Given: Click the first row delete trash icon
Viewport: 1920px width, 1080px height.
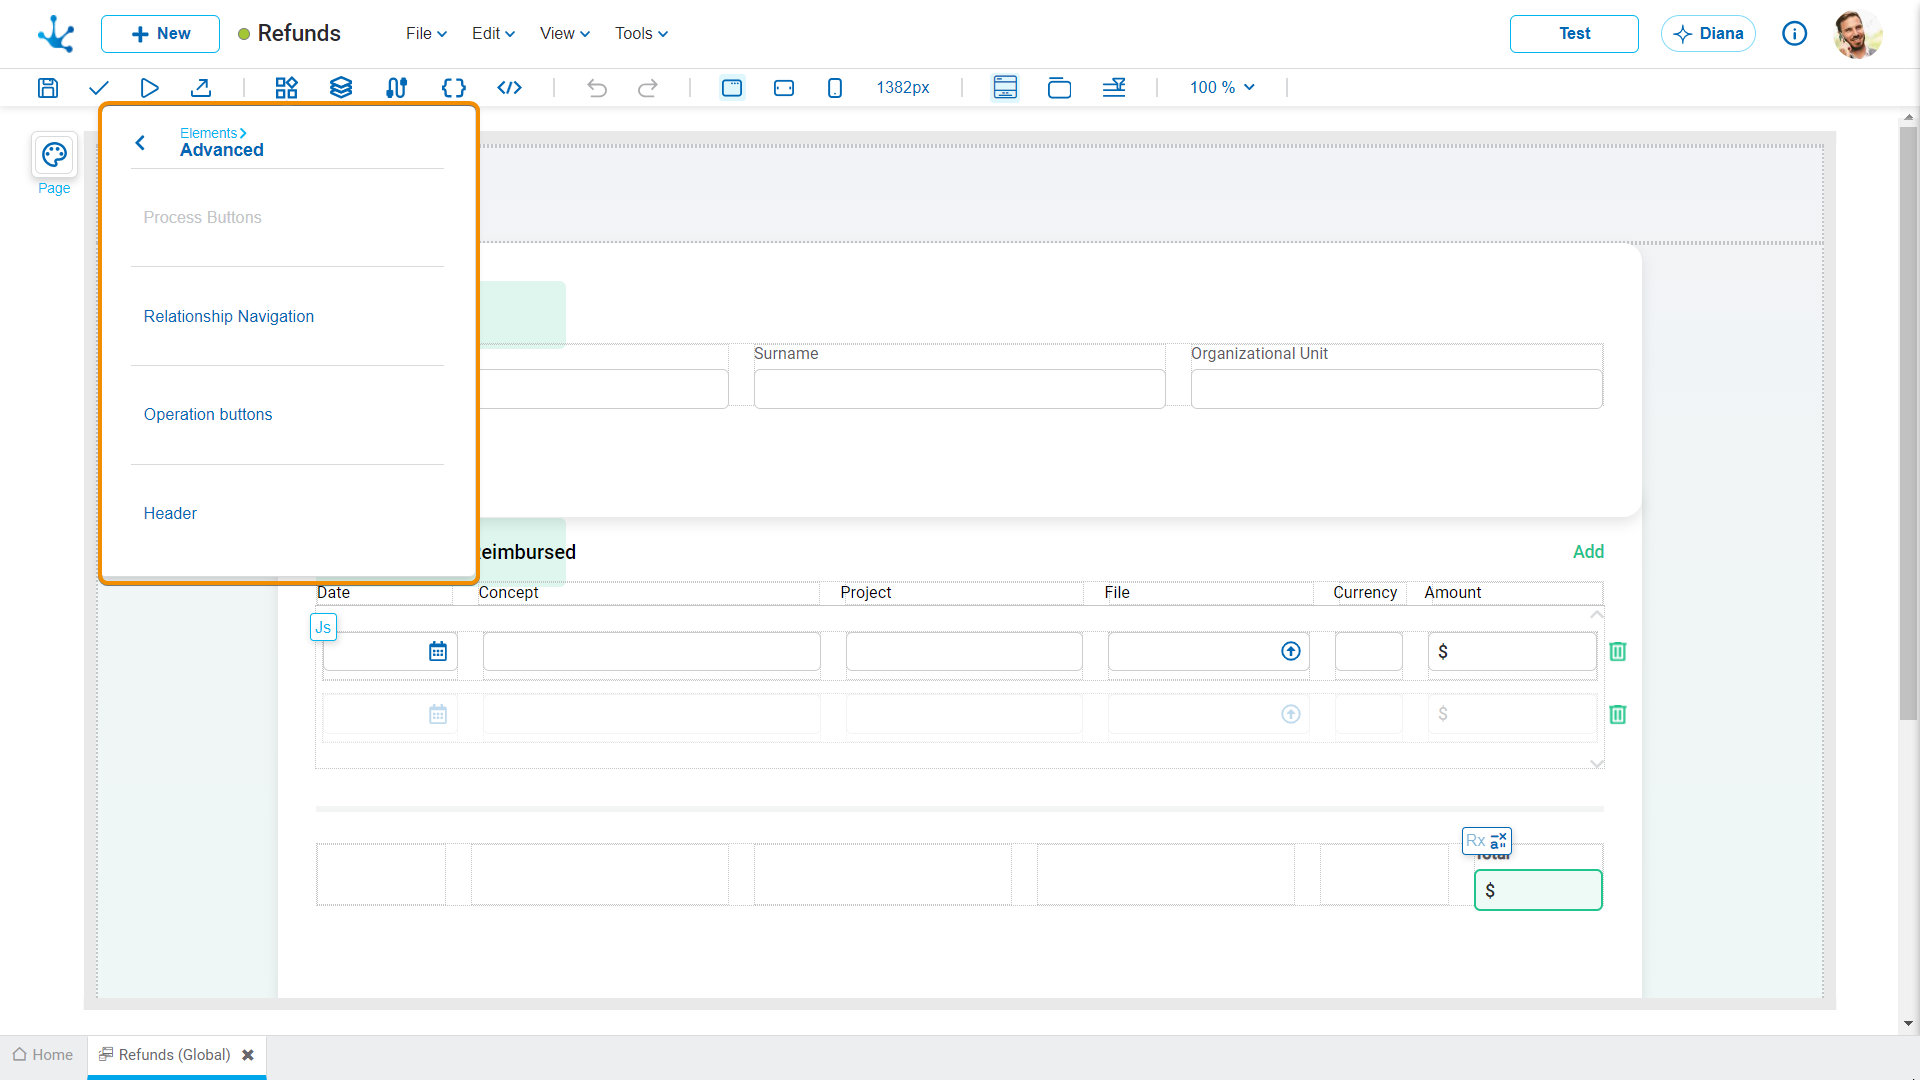Looking at the screenshot, I should coord(1618,652).
